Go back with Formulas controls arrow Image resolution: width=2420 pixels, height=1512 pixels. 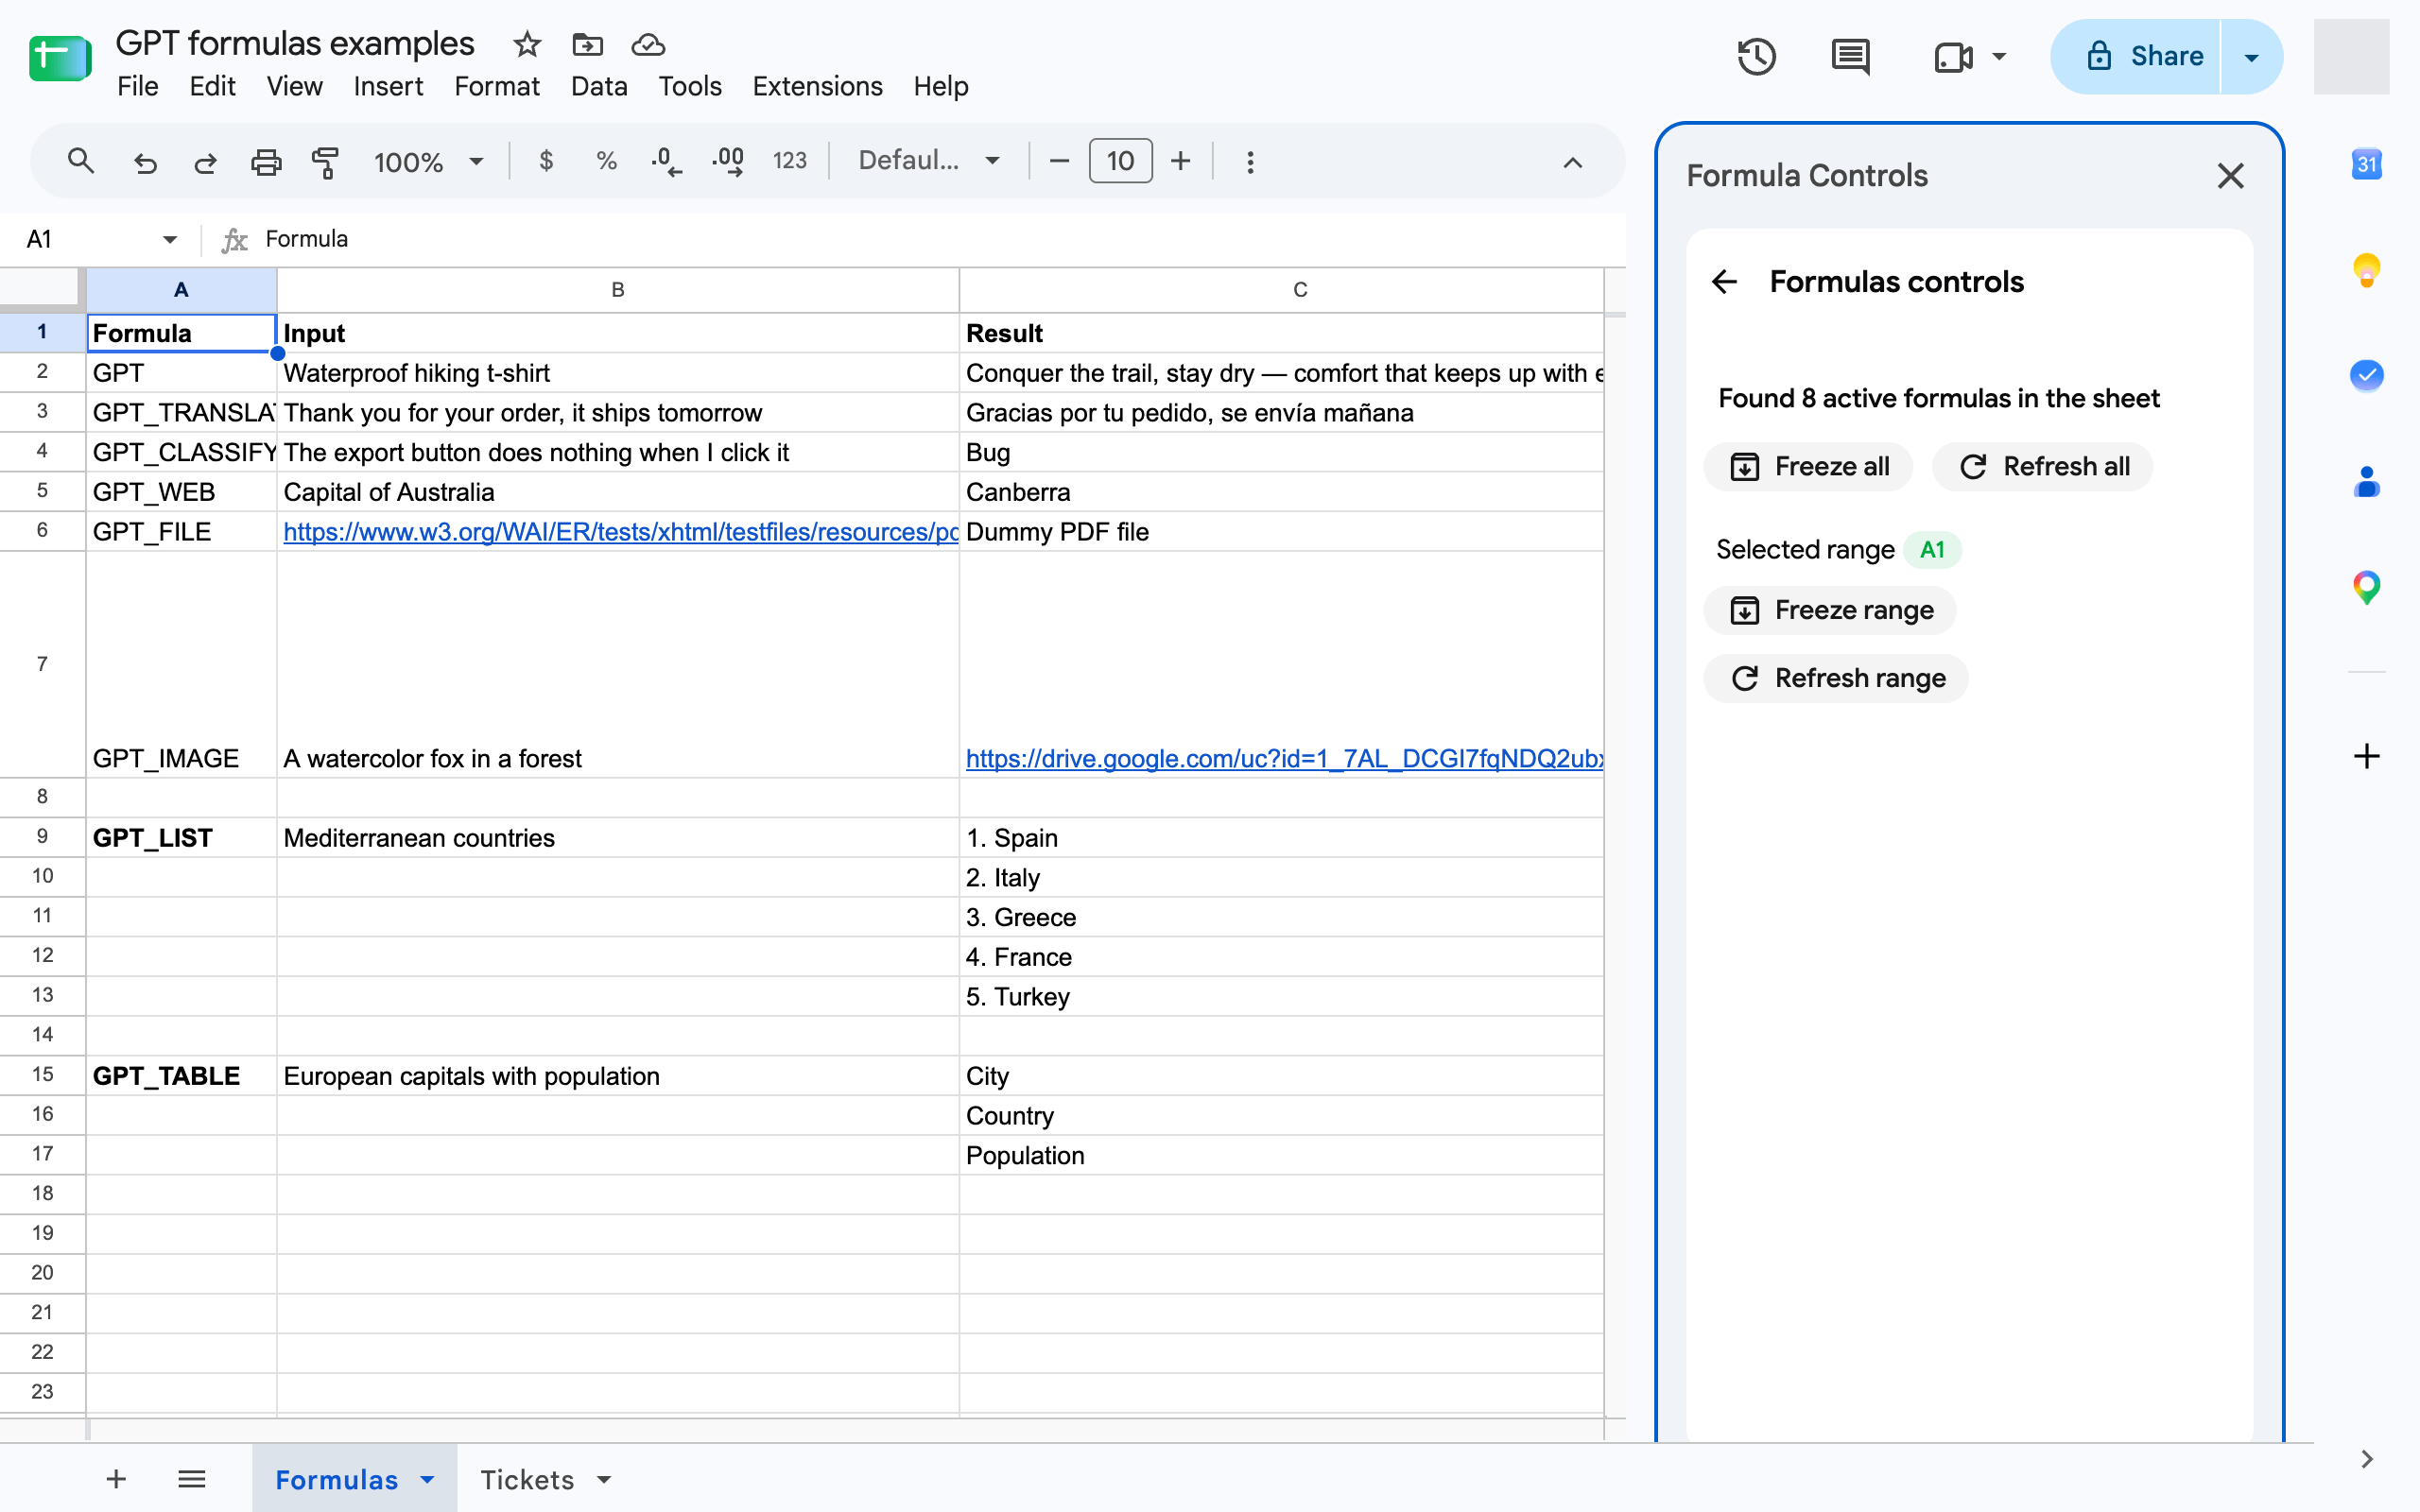1725,282
